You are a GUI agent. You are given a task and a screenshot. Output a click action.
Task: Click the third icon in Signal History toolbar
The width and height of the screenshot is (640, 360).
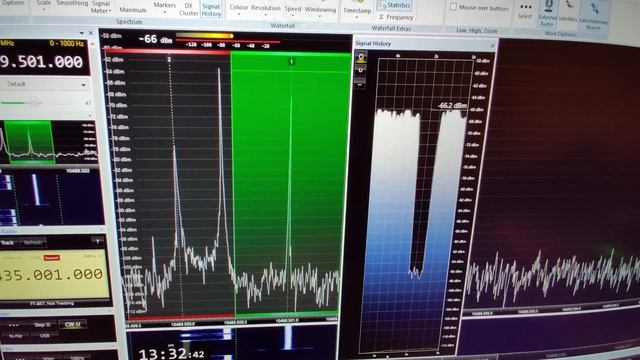(360, 84)
